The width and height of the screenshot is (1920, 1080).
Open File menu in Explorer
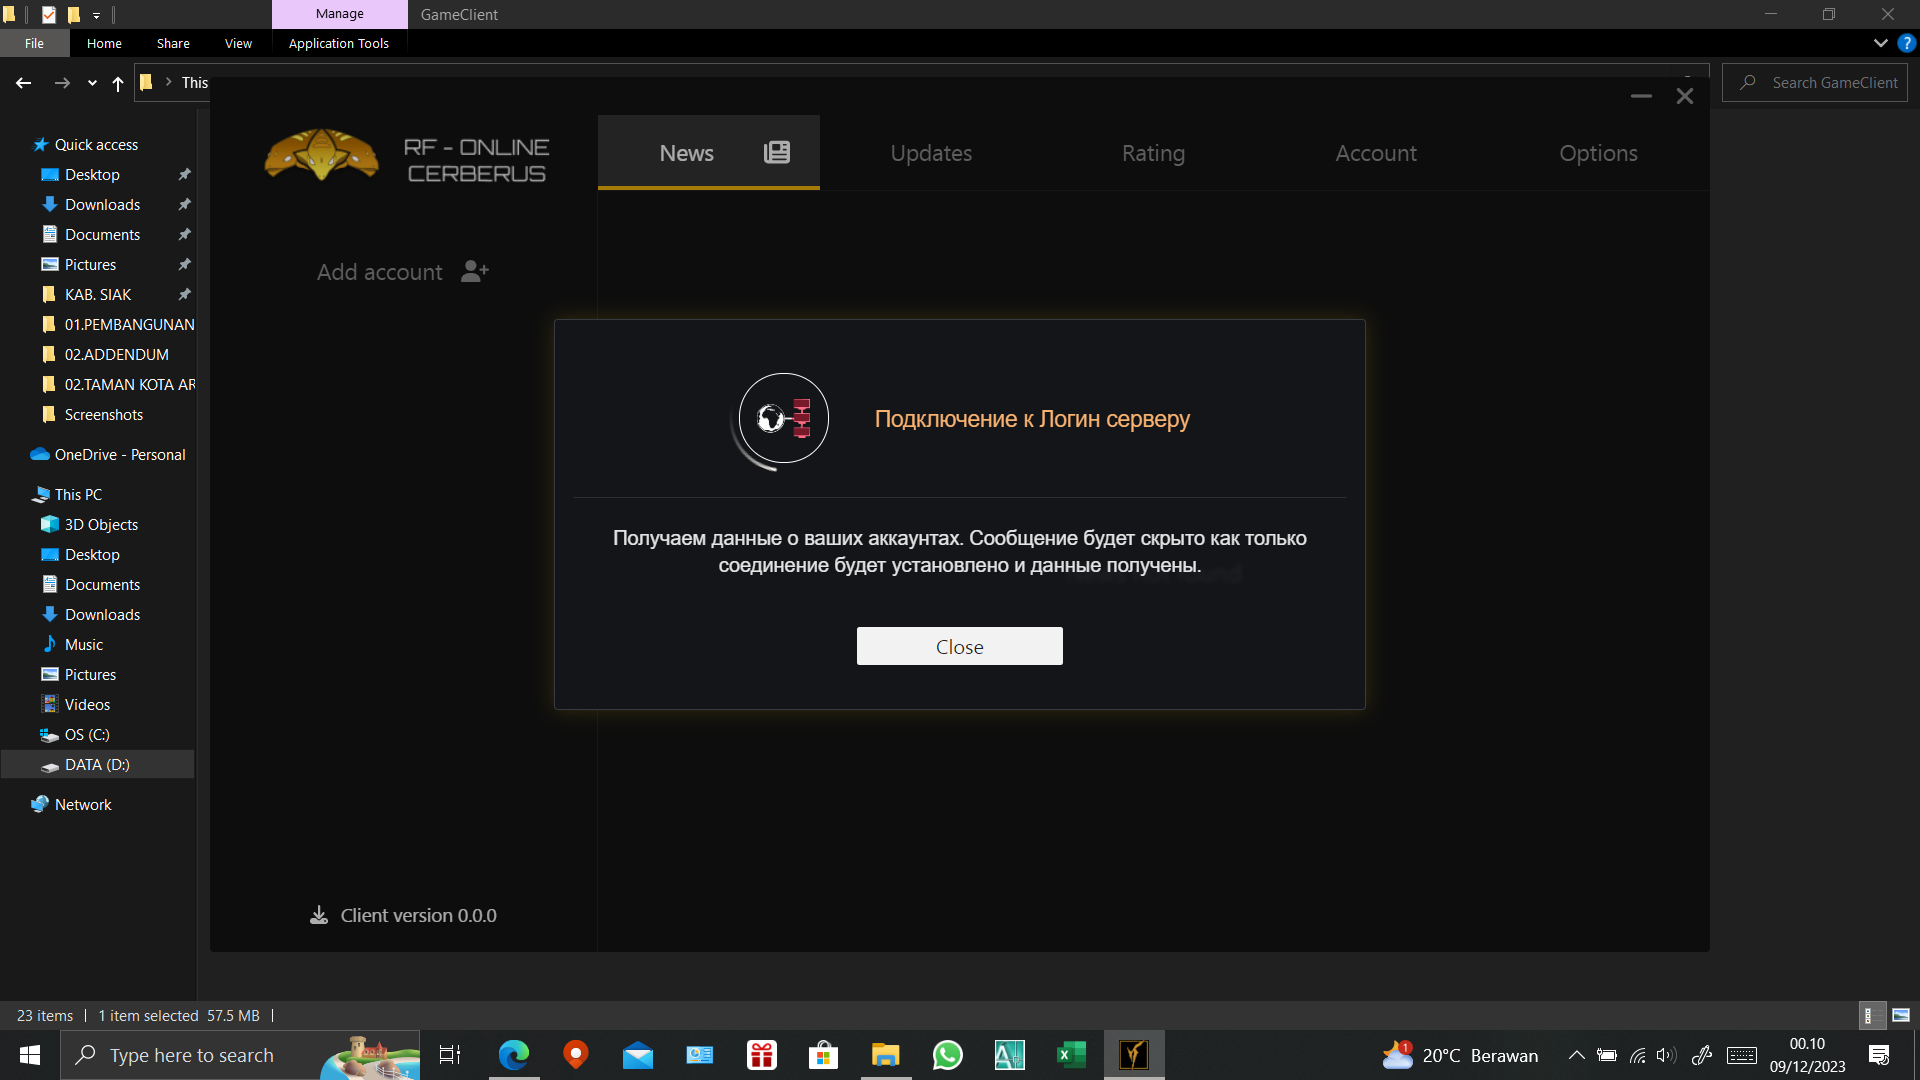tap(35, 43)
